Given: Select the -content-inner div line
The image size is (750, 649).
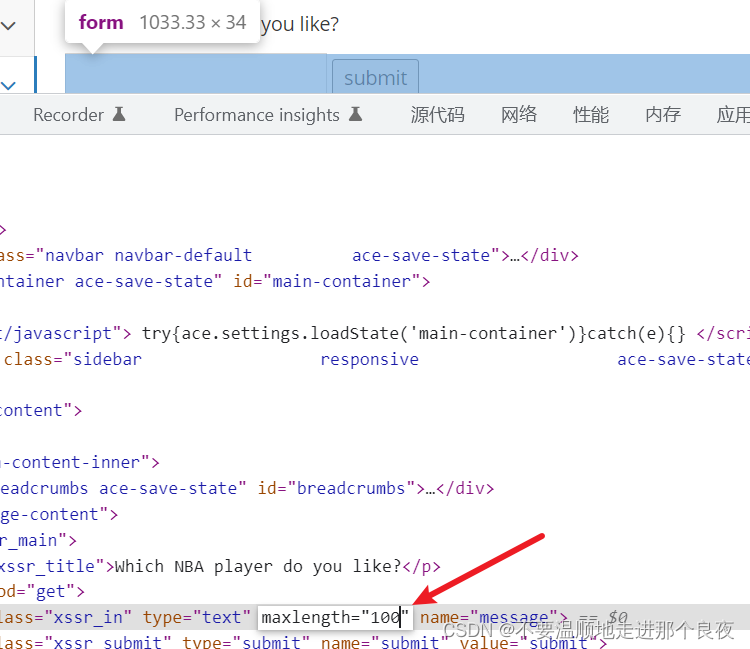Looking at the screenshot, I should click(x=79, y=462).
